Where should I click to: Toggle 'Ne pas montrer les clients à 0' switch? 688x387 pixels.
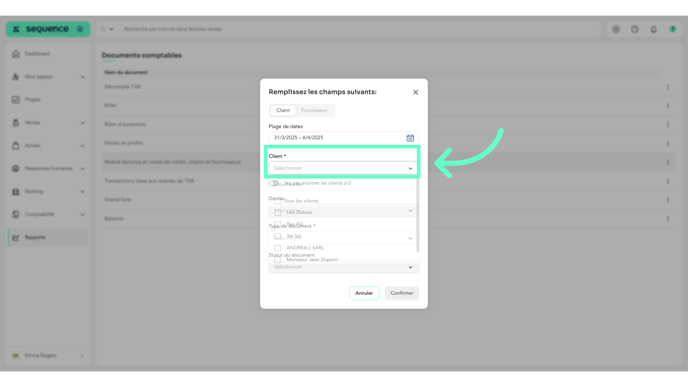coord(274,183)
